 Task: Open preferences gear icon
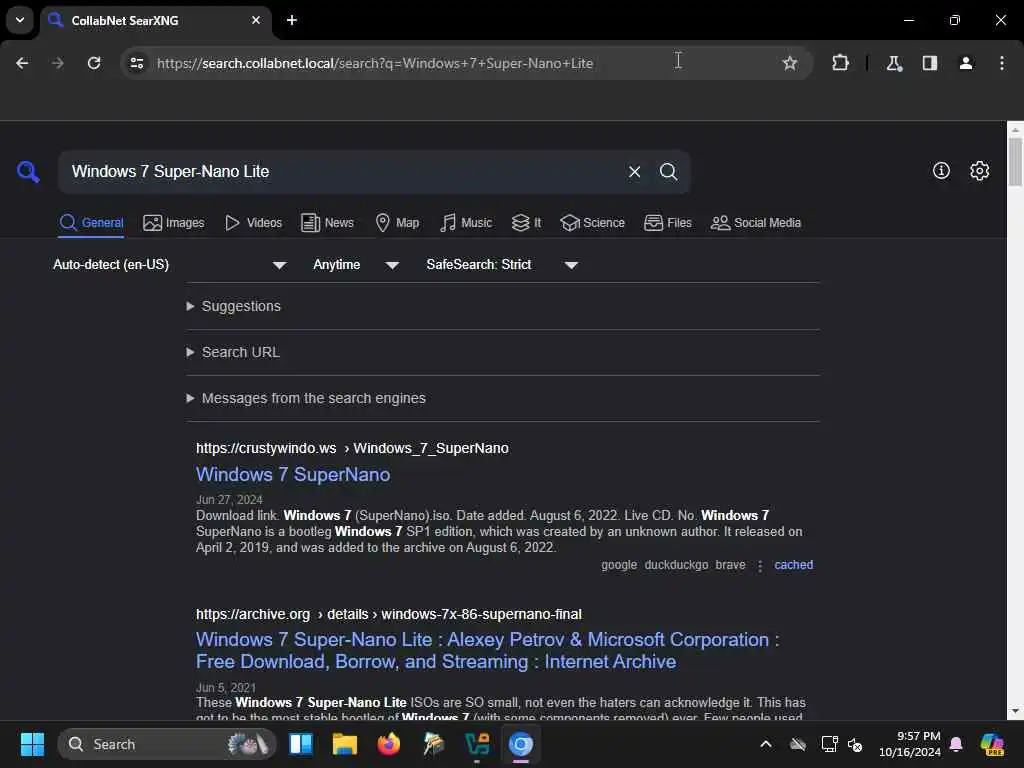point(979,170)
